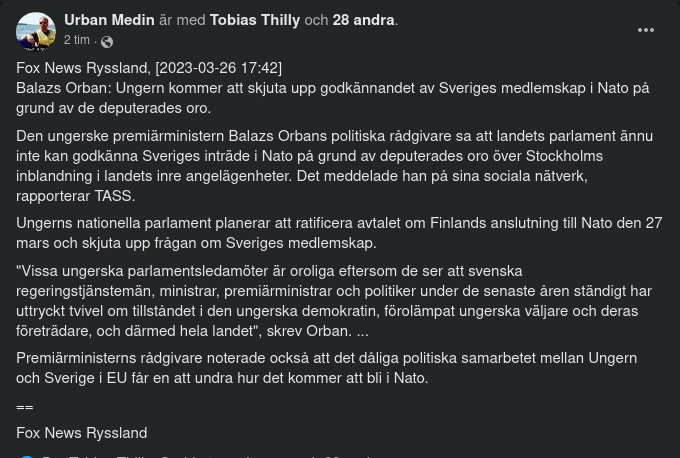680x458 pixels.
Task: Click the top "Fox News Ryssland," source line
Action: pyautogui.click(x=83, y=68)
